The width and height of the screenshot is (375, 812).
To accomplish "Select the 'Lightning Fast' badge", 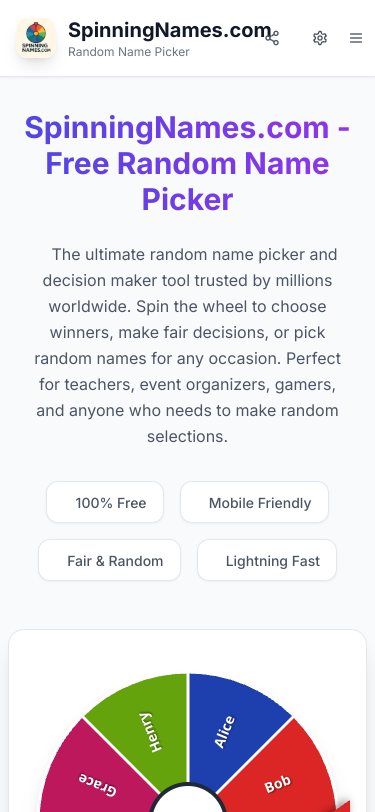I will [267, 560].
